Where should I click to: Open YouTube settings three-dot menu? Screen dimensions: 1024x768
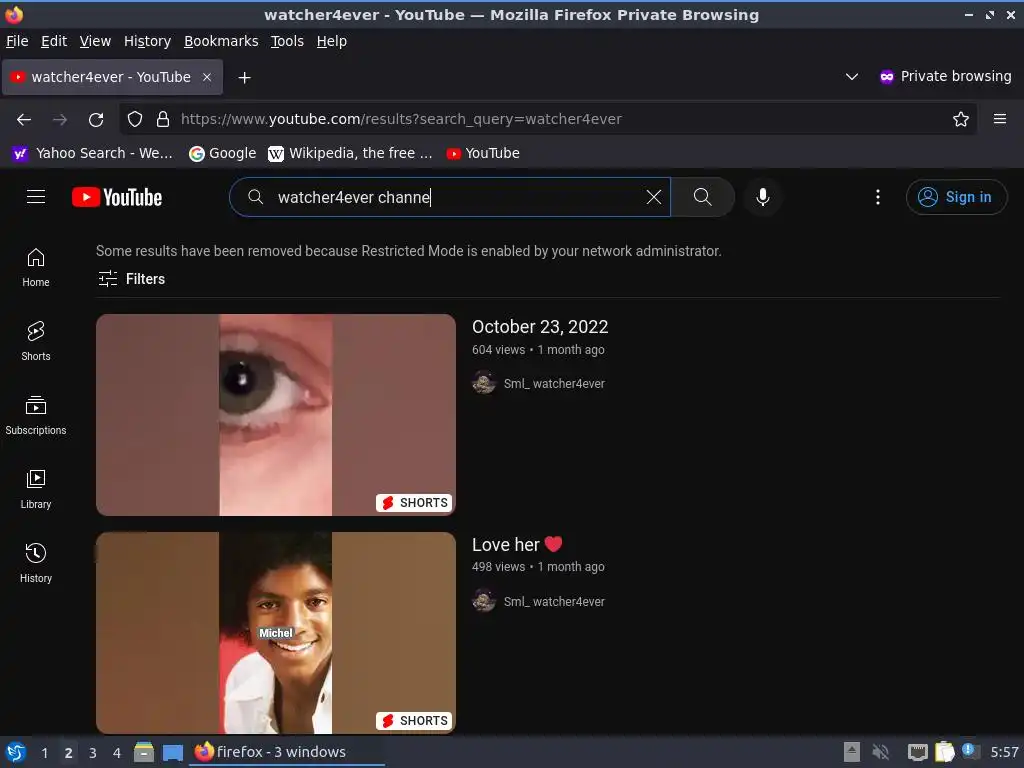[878, 197]
